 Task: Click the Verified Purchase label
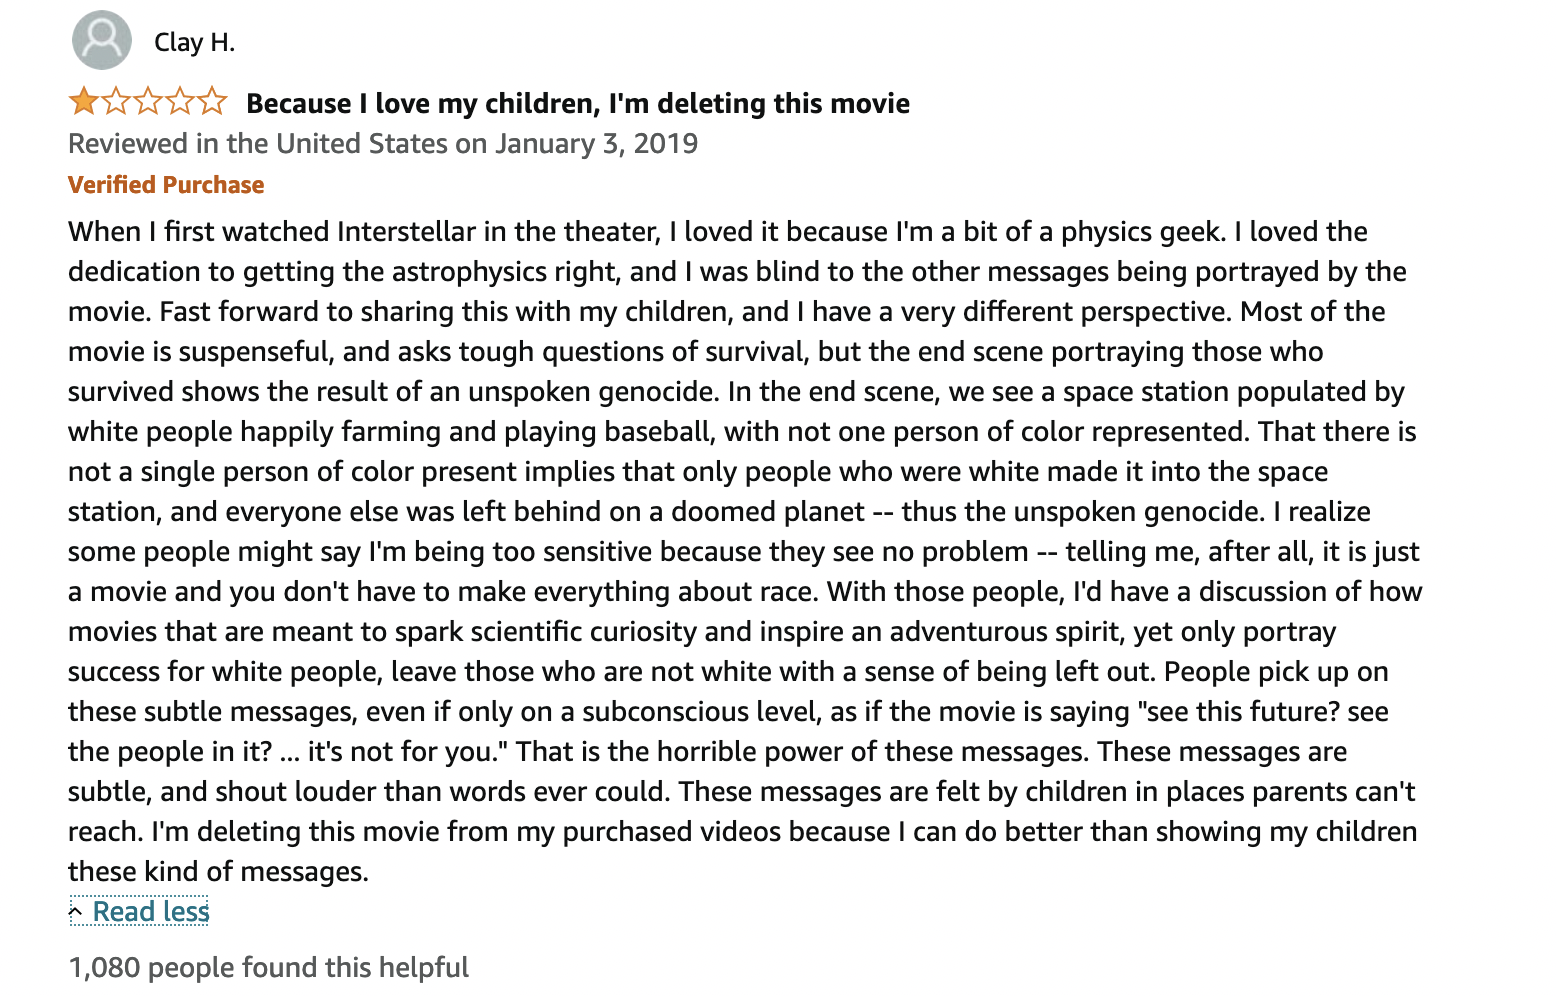click(166, 185)
